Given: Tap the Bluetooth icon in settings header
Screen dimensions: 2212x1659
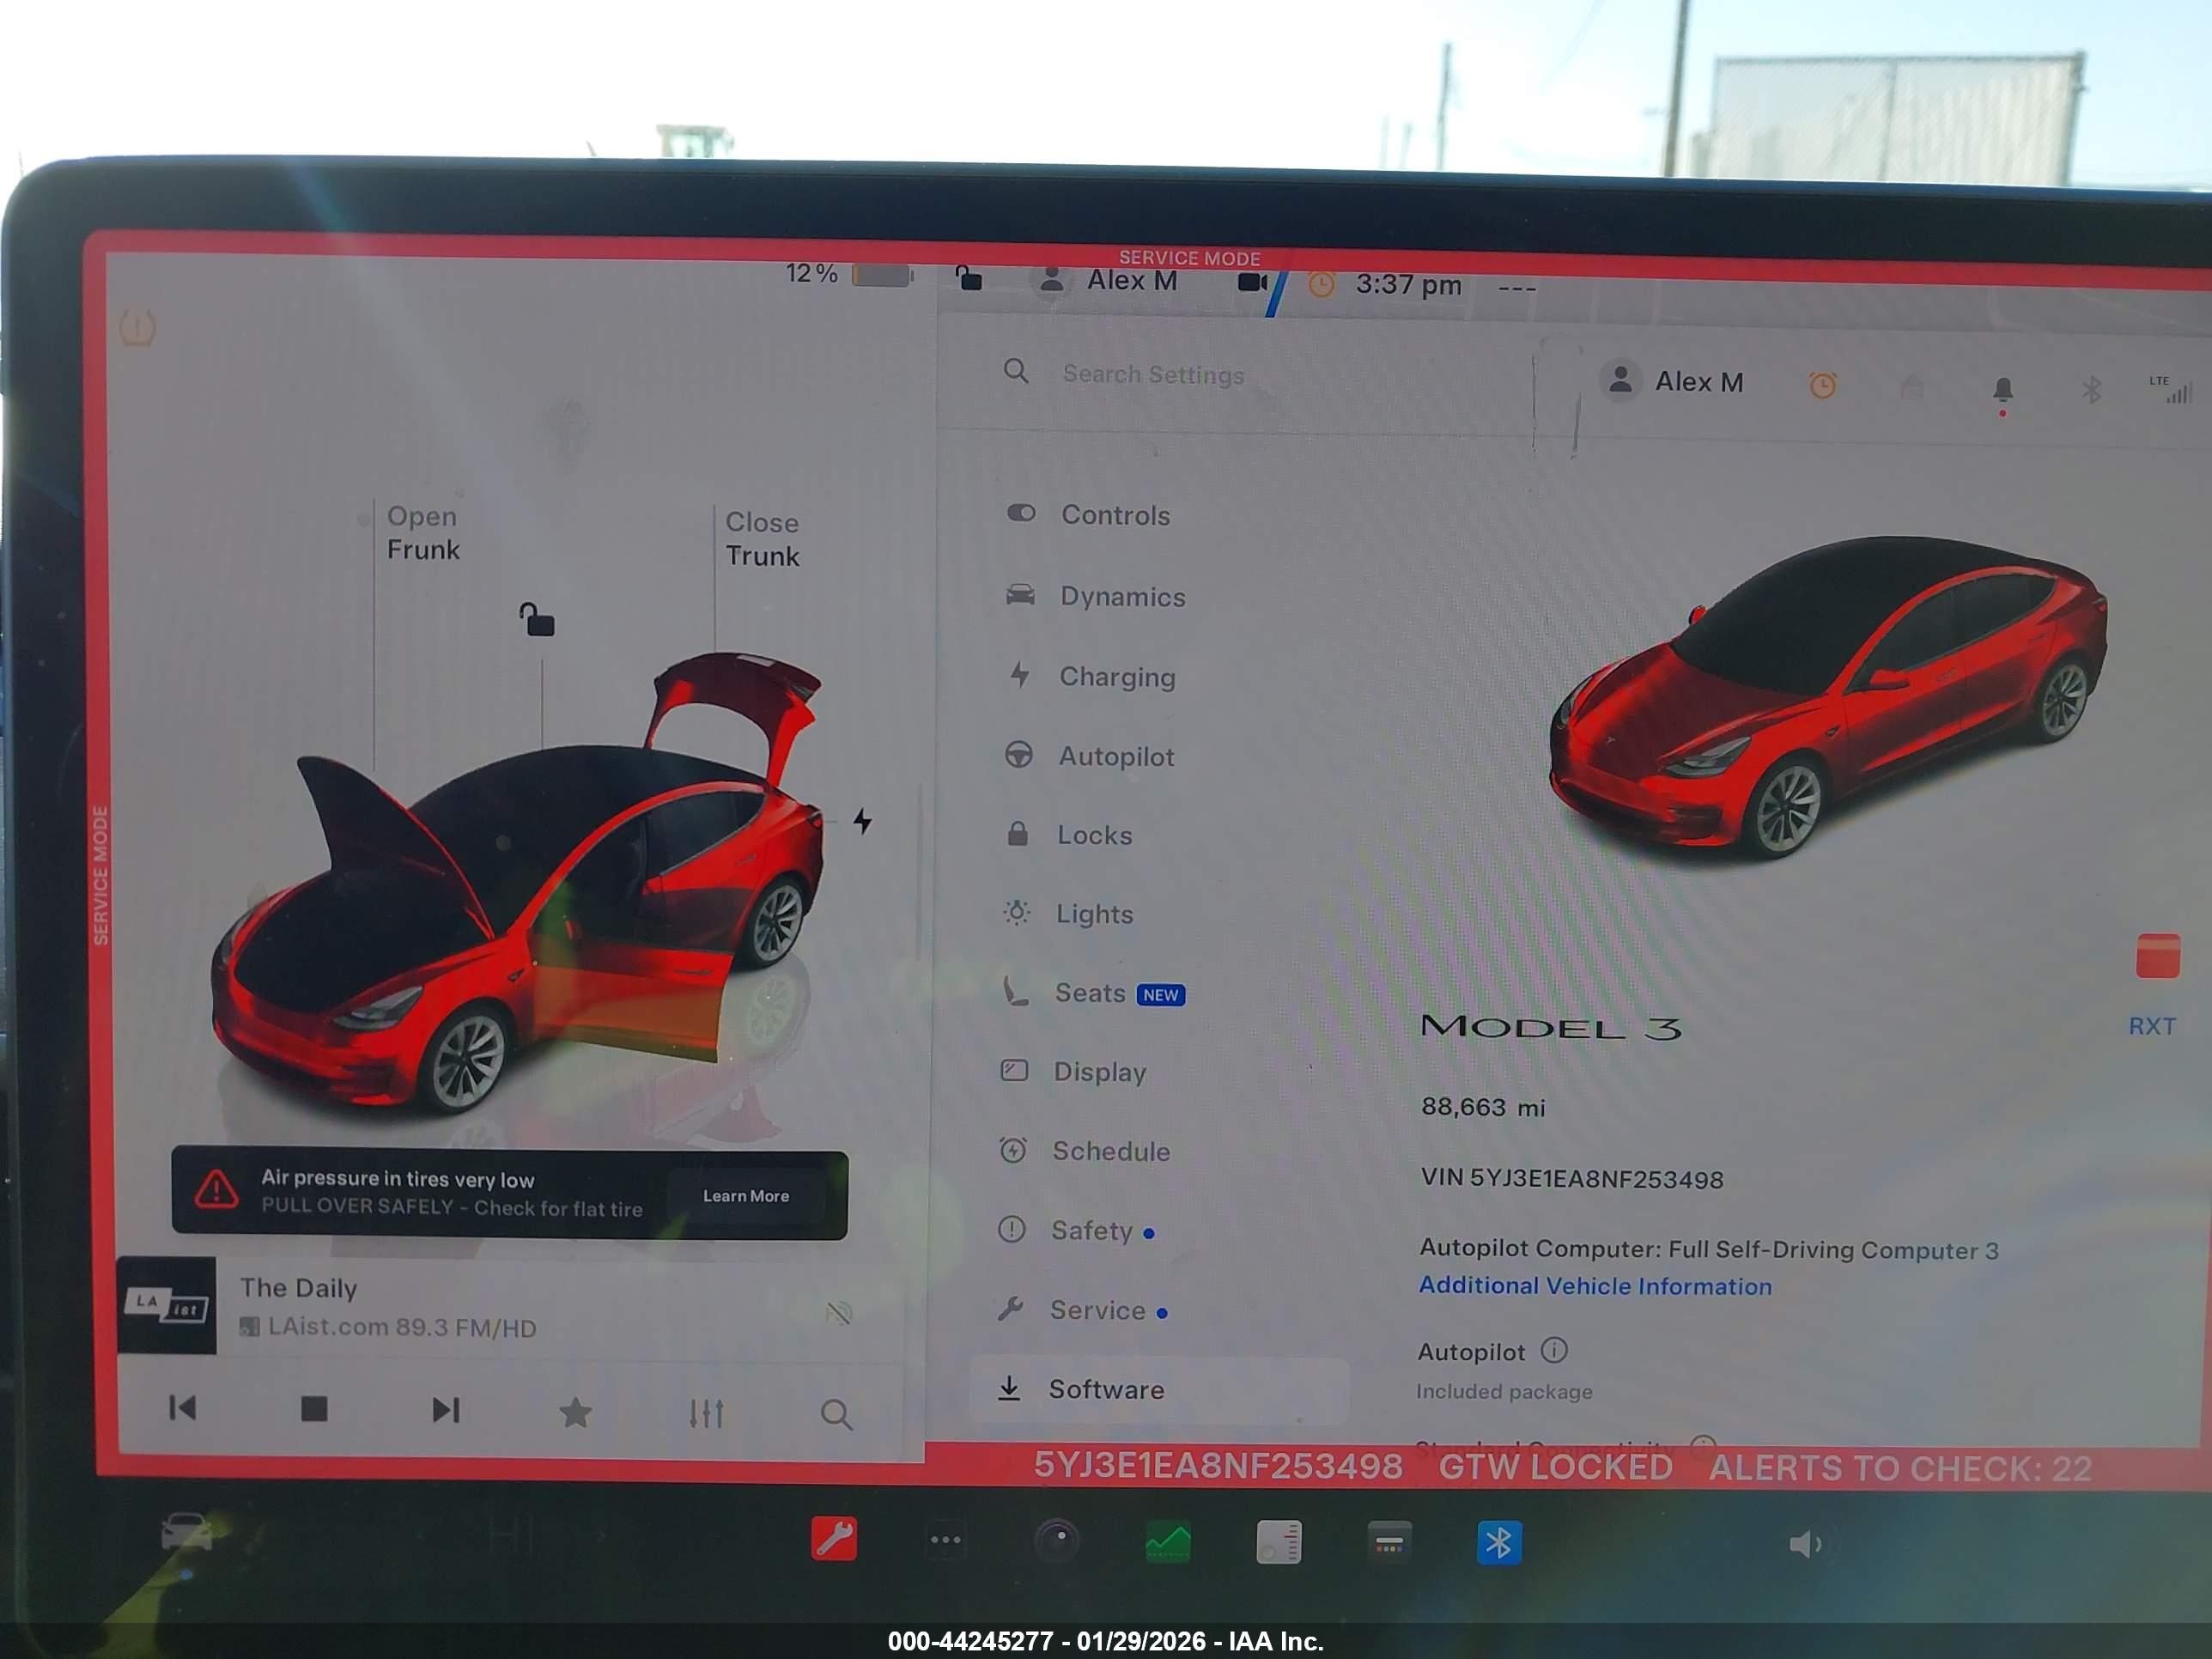Looking at the screenshot, I should (2091, 388).
